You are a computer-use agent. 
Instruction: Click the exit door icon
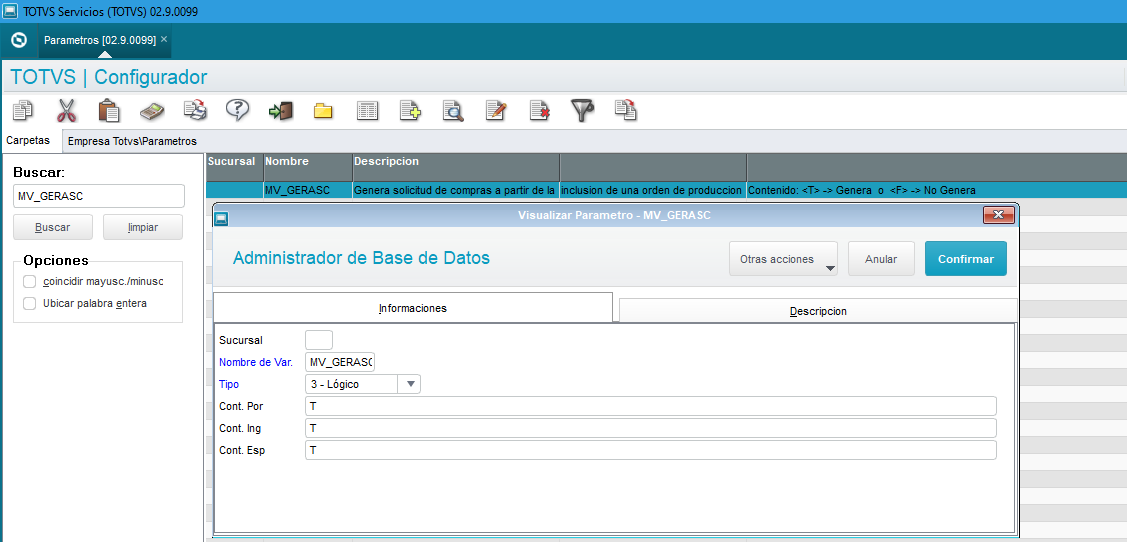tap(280, 111)
